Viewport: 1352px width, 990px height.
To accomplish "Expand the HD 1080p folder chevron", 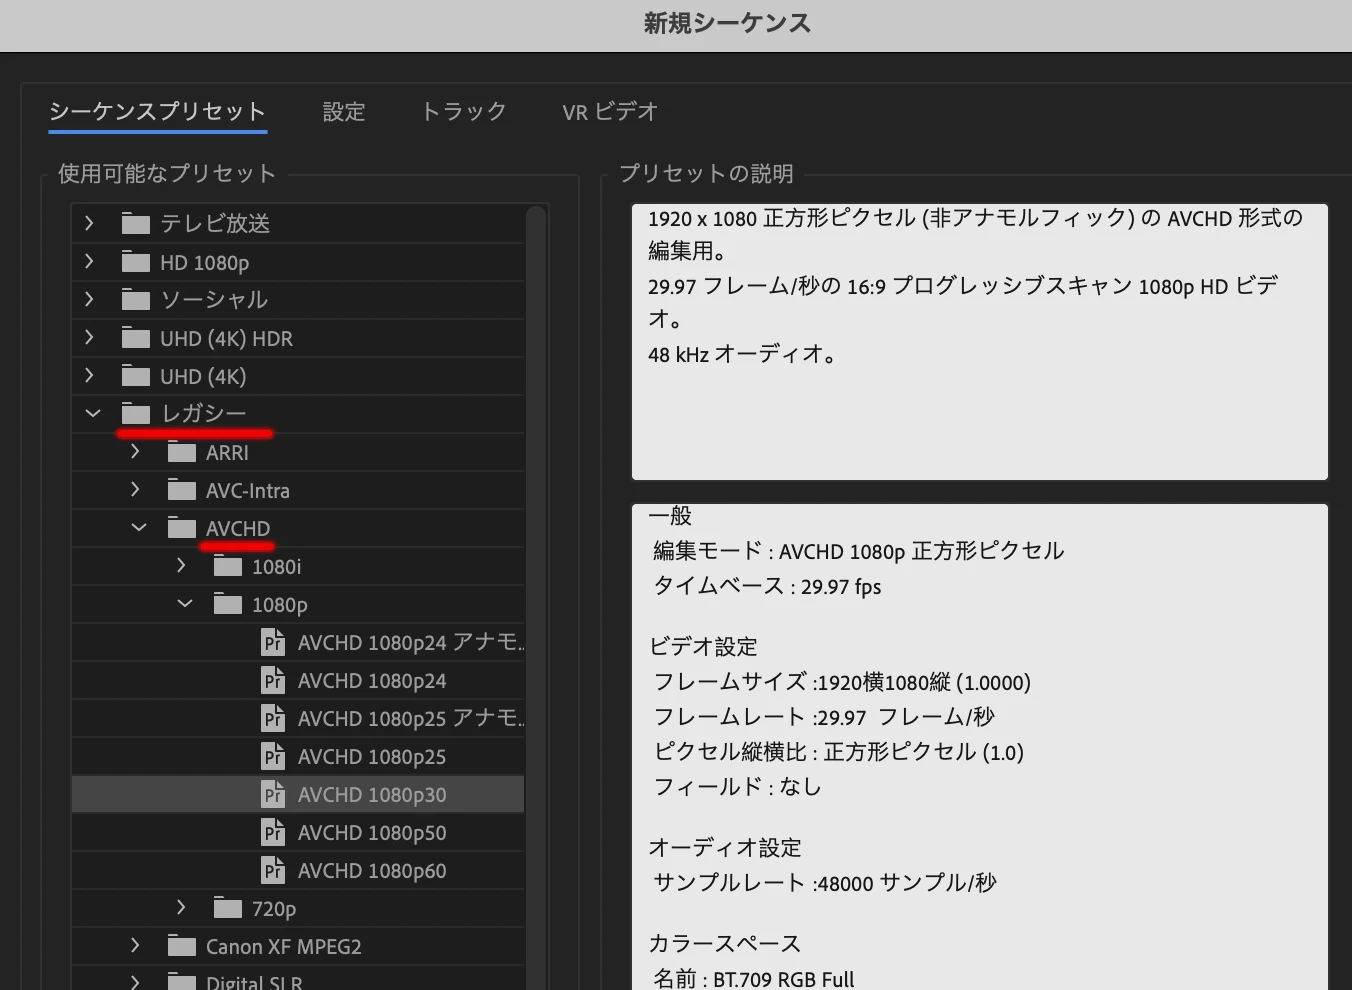I will click(x=90, y=262).
